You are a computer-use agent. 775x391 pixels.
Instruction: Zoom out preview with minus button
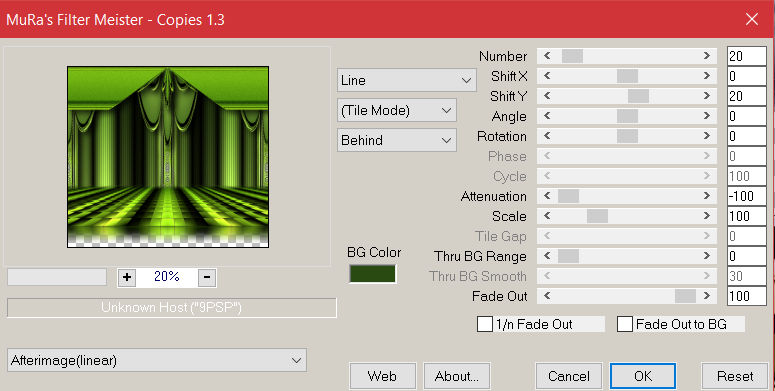click(207, 277)
